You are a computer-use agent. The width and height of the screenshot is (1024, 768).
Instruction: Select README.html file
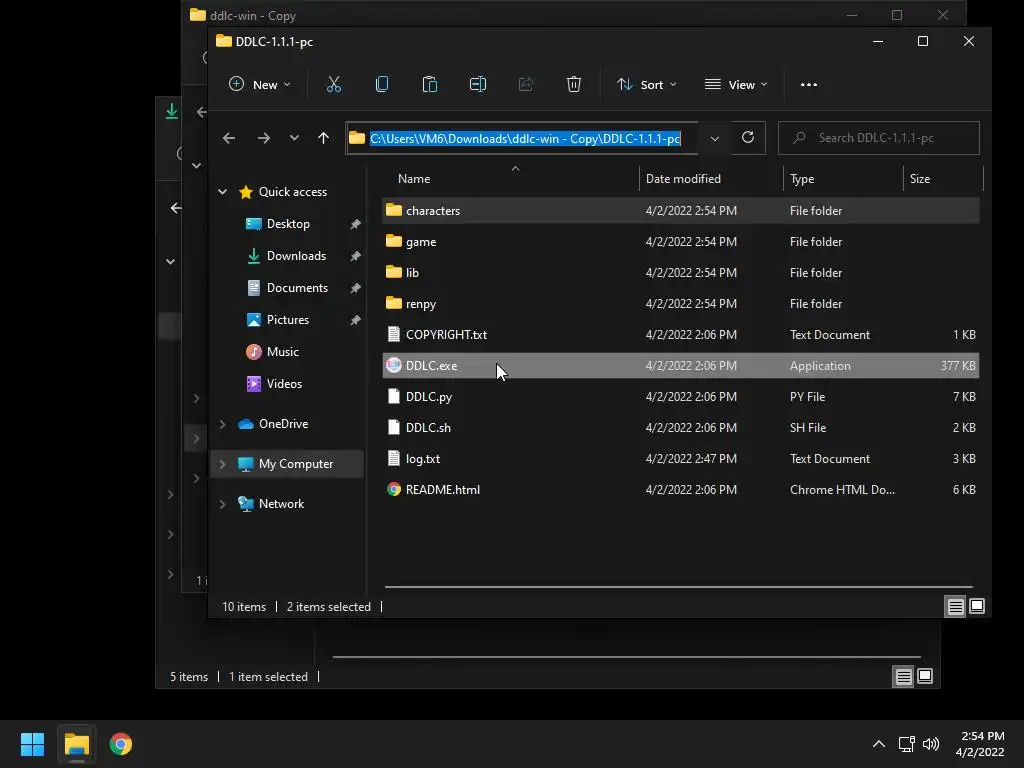coord(680,490)
